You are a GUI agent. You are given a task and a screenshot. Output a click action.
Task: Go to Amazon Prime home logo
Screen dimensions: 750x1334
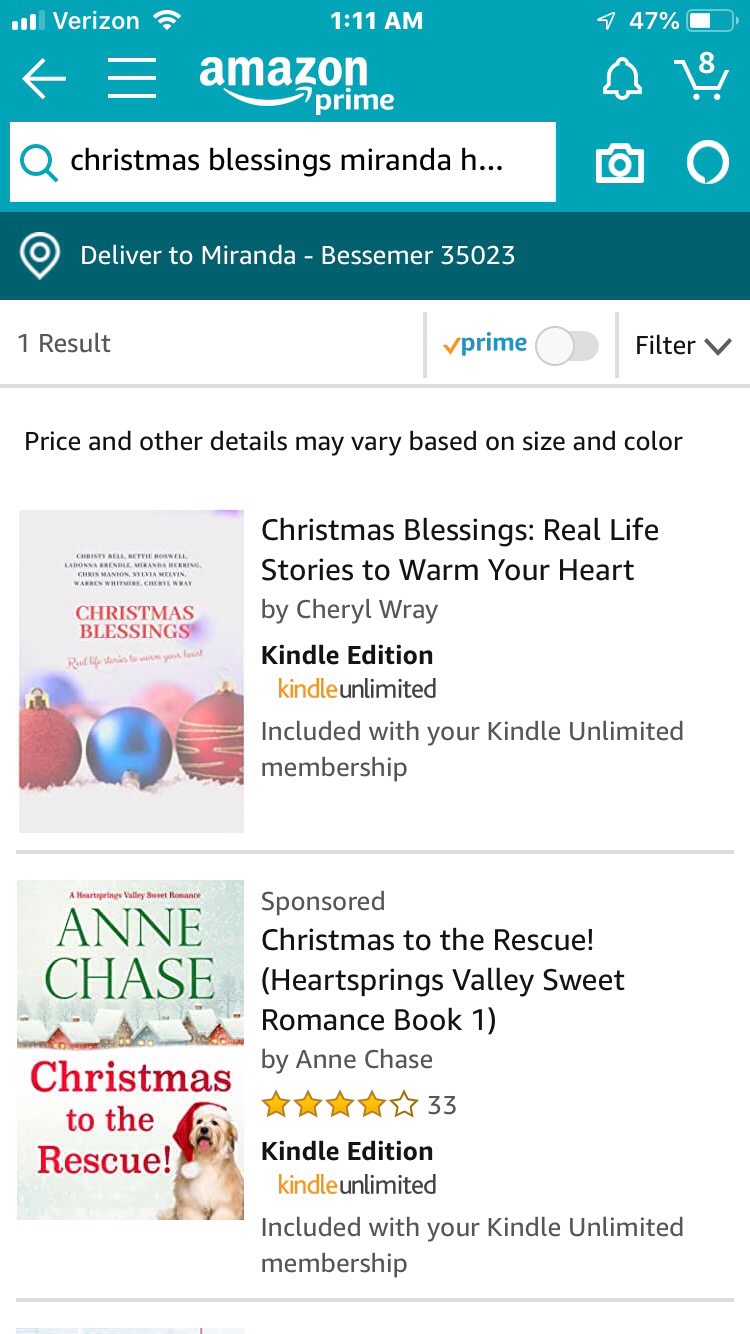tap(296, 82)
